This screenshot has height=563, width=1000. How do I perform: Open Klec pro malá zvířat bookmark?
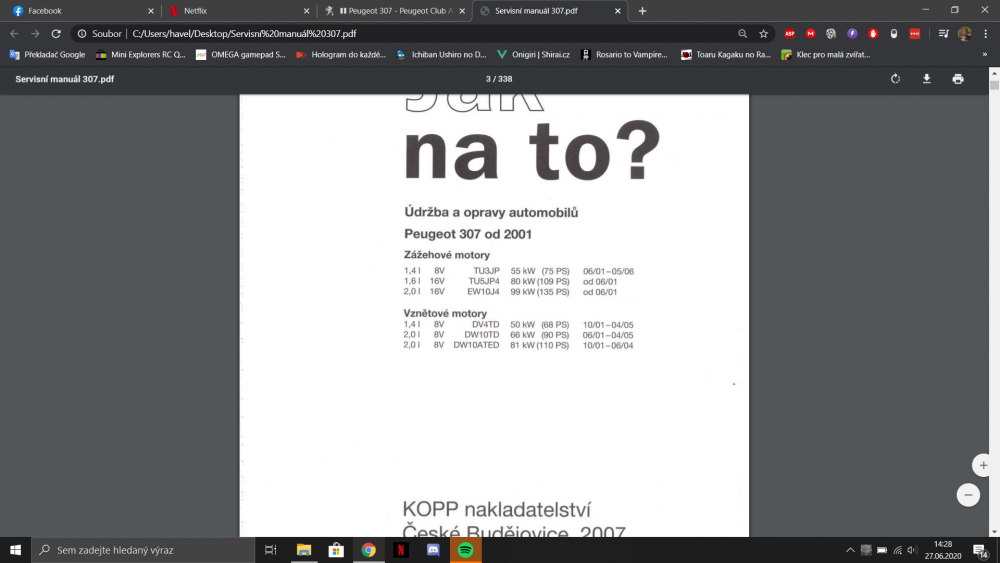click(825, 55)
